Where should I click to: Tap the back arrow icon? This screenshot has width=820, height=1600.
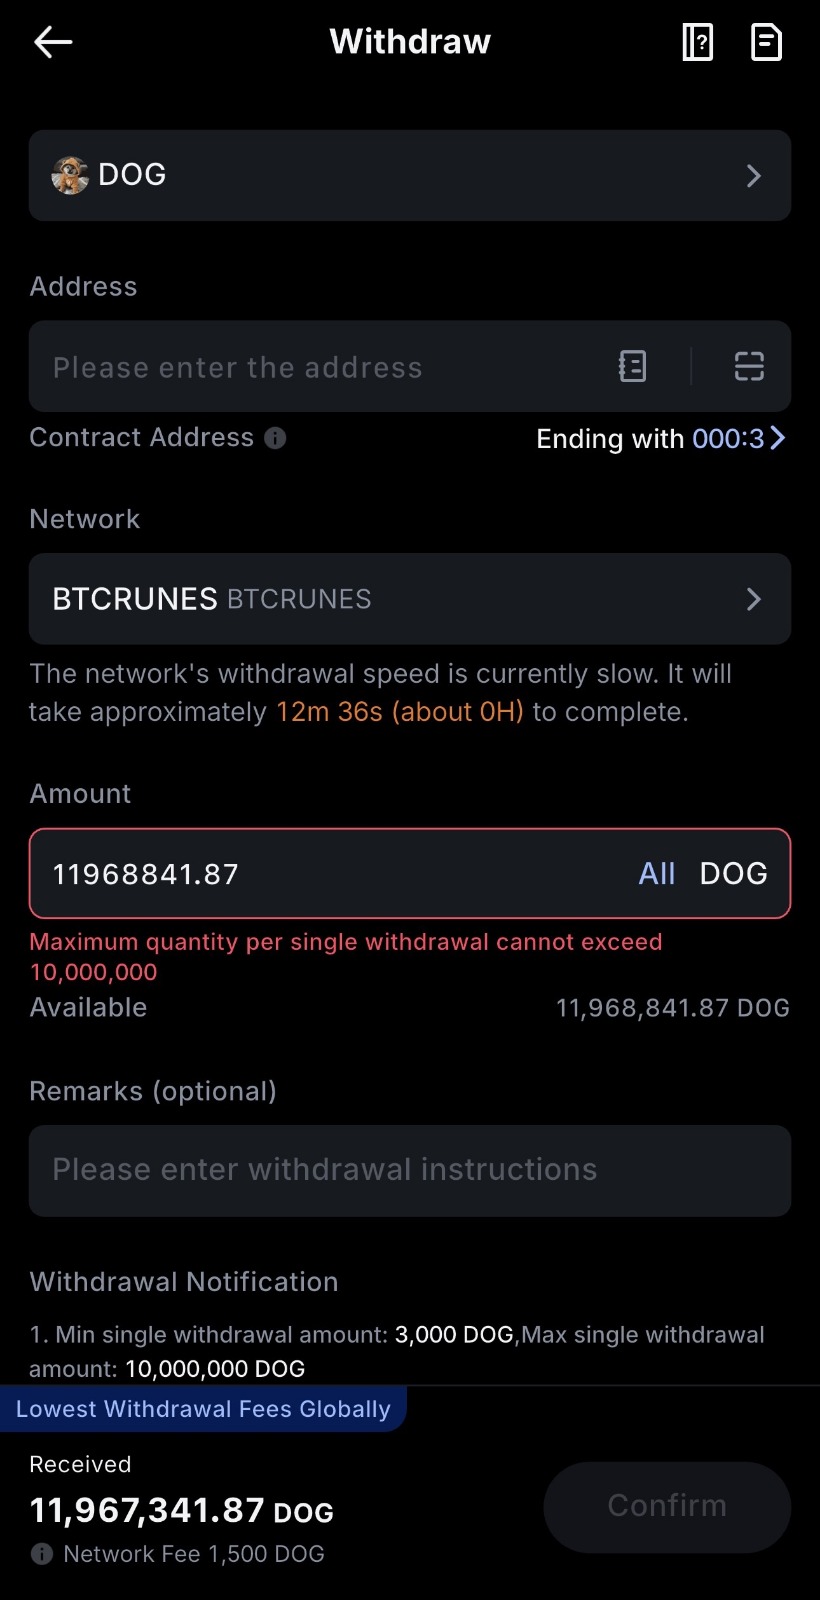[53, 42]
